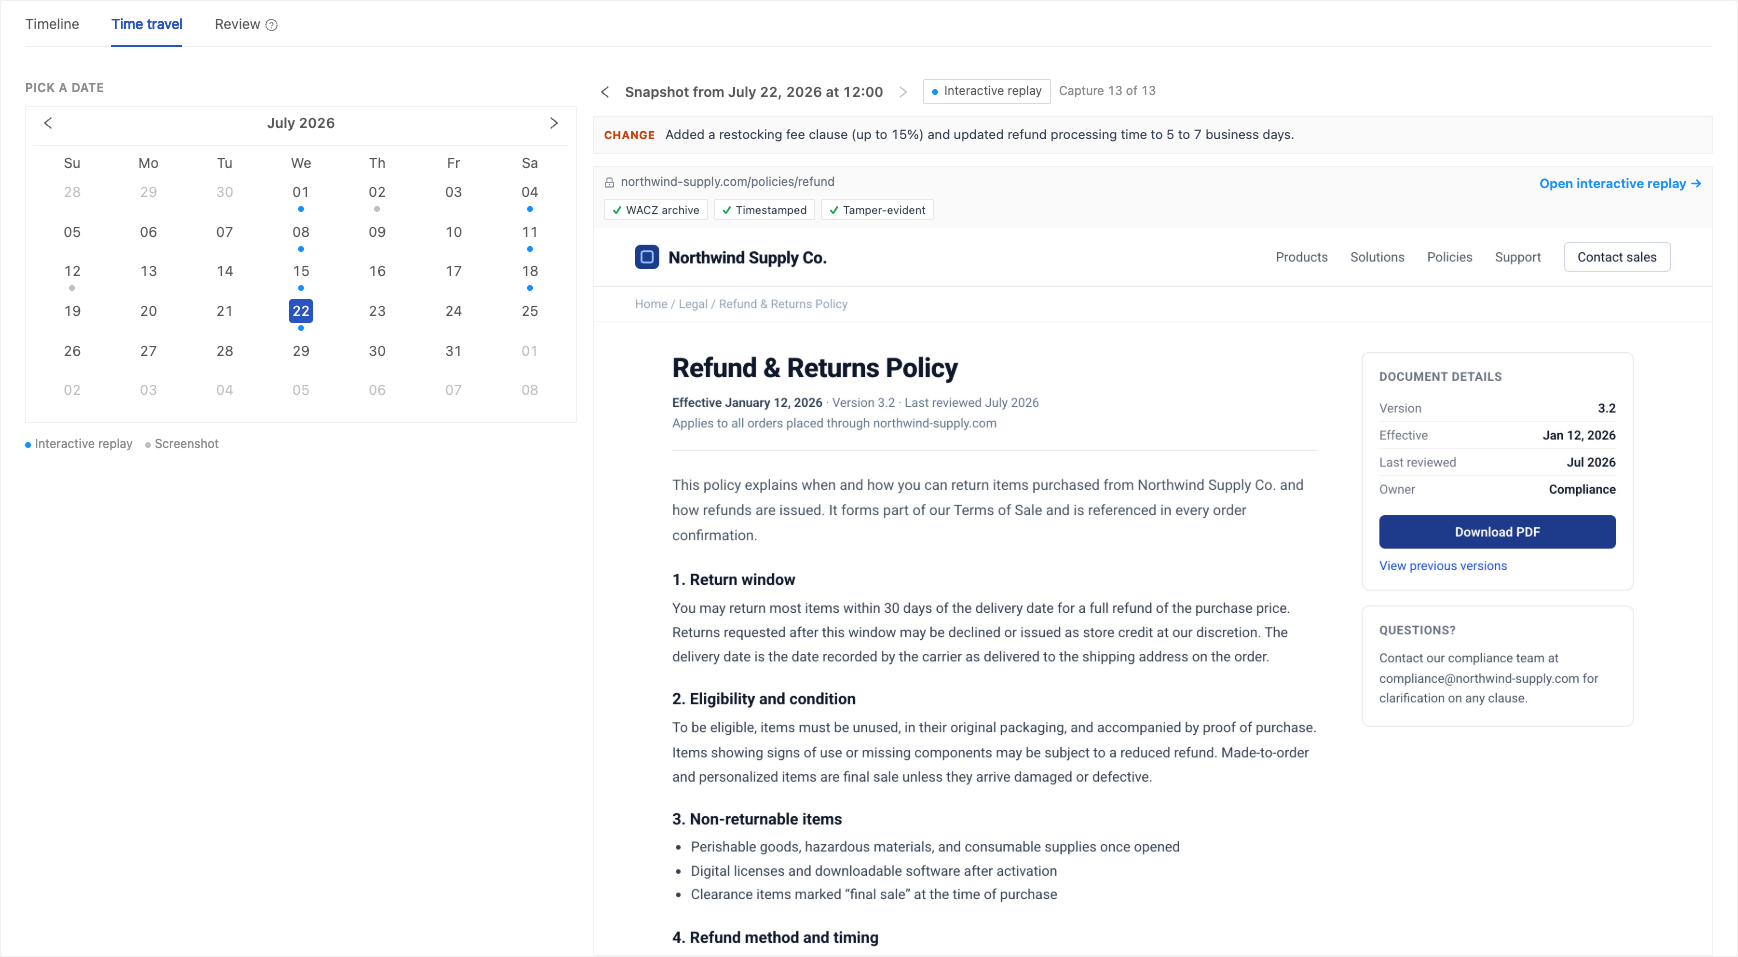
Task: Open interactive replay link
Action: tap(1620, 183)
